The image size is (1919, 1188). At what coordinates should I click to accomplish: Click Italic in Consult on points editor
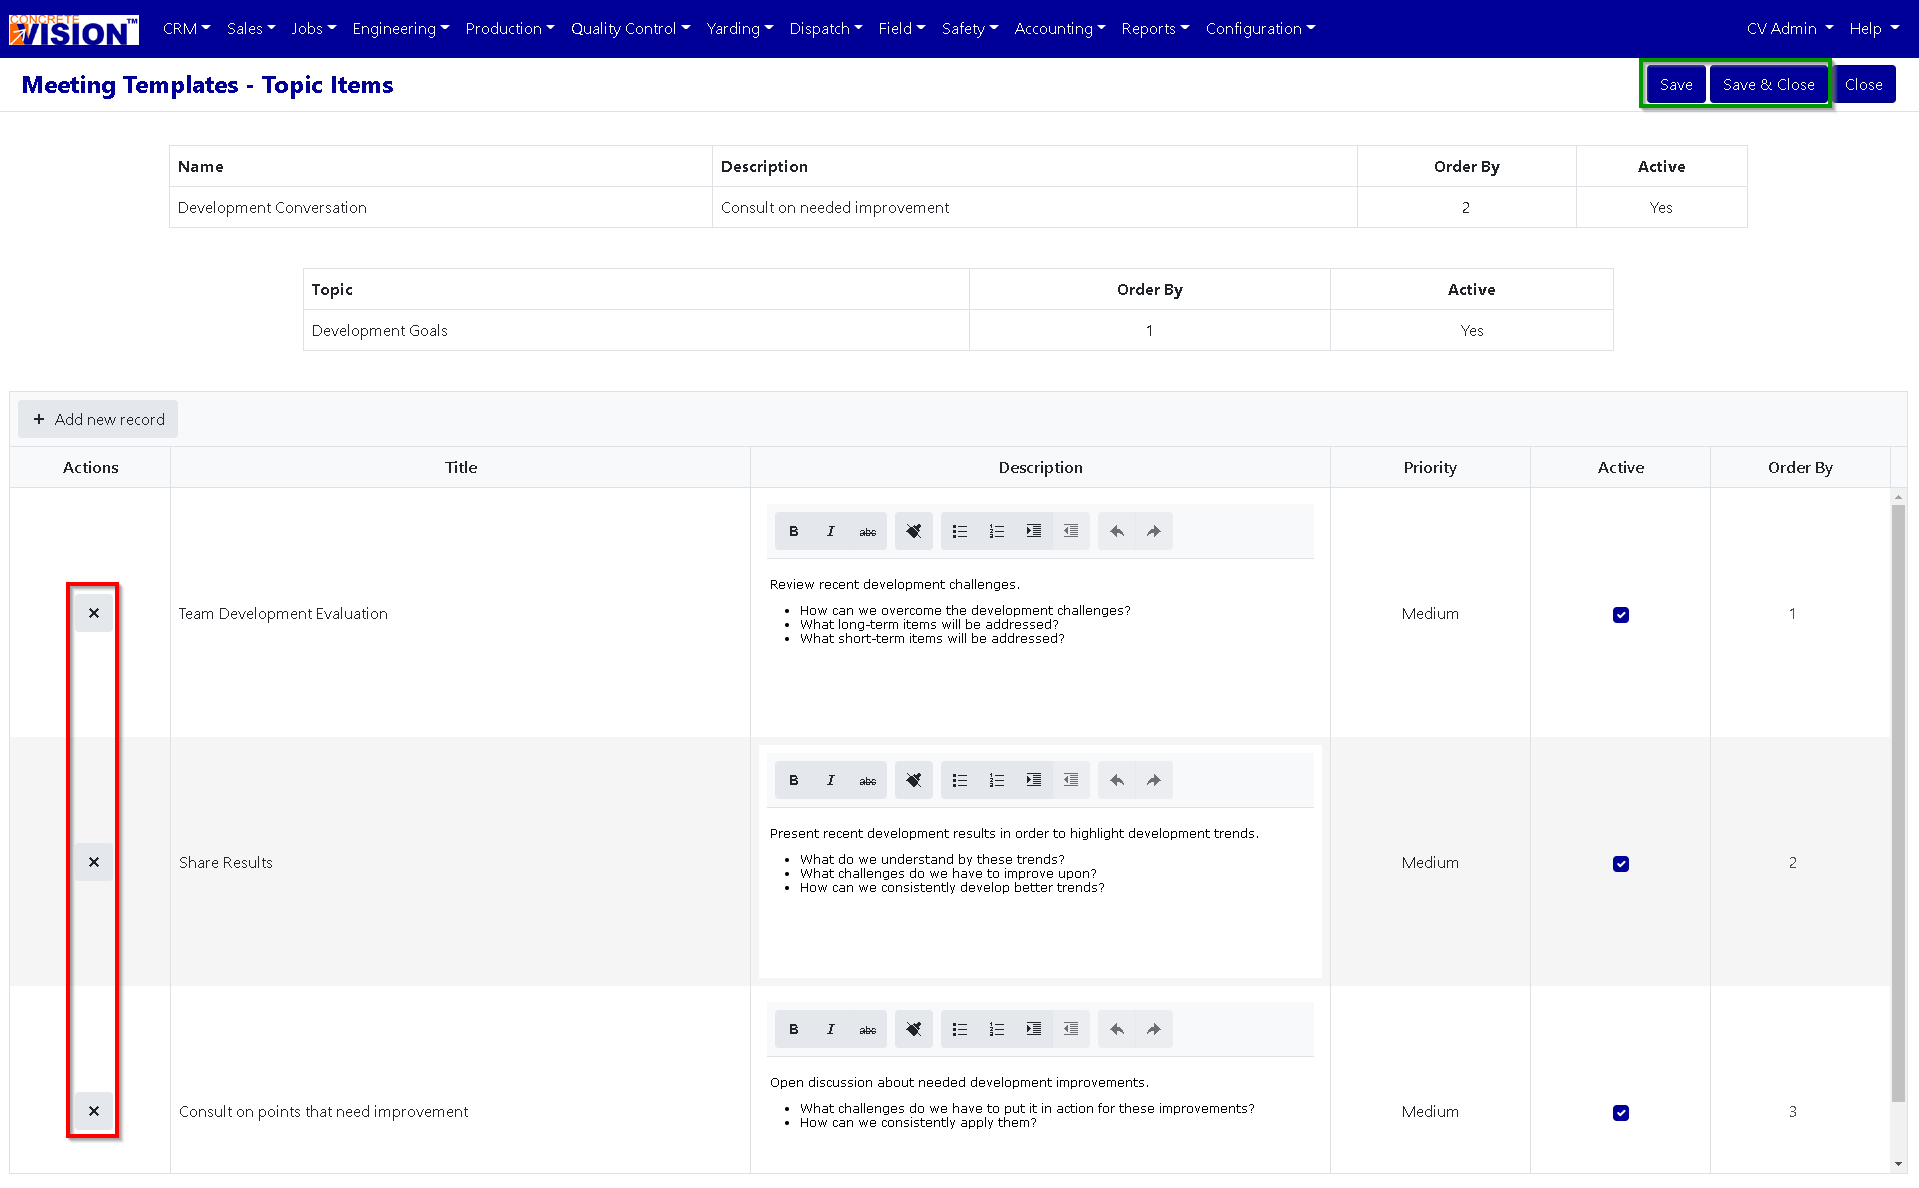click(831, 1029)
